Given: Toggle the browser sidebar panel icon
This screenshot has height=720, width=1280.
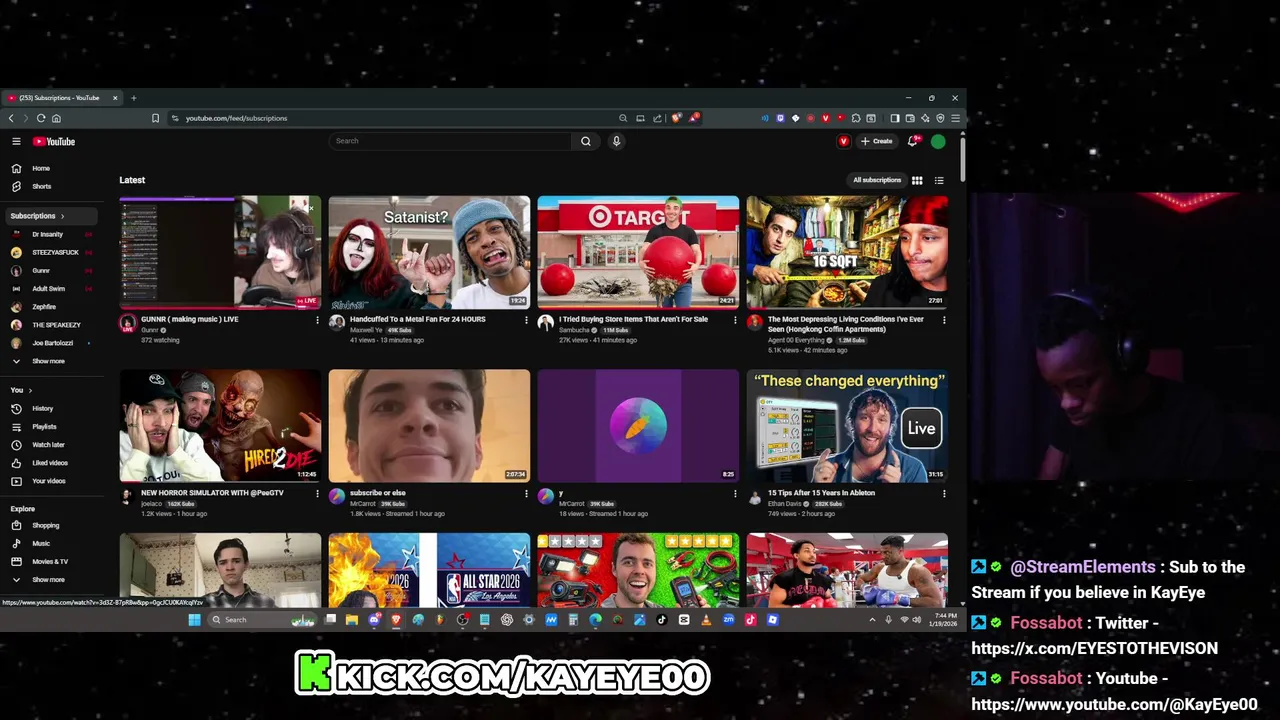Looking at the screenshot, I should 895,118.
